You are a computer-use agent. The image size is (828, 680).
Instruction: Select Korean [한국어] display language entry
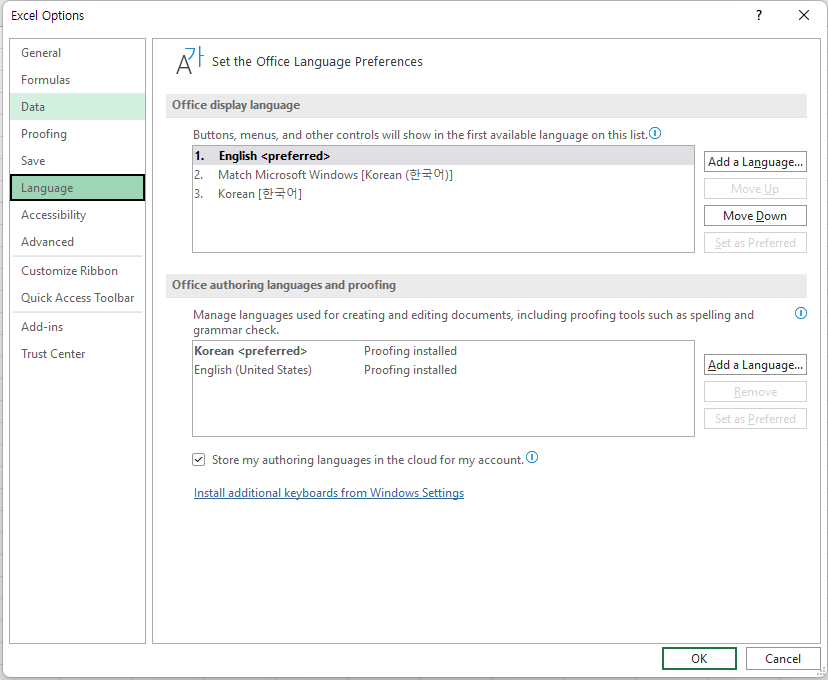click(443, 194)
